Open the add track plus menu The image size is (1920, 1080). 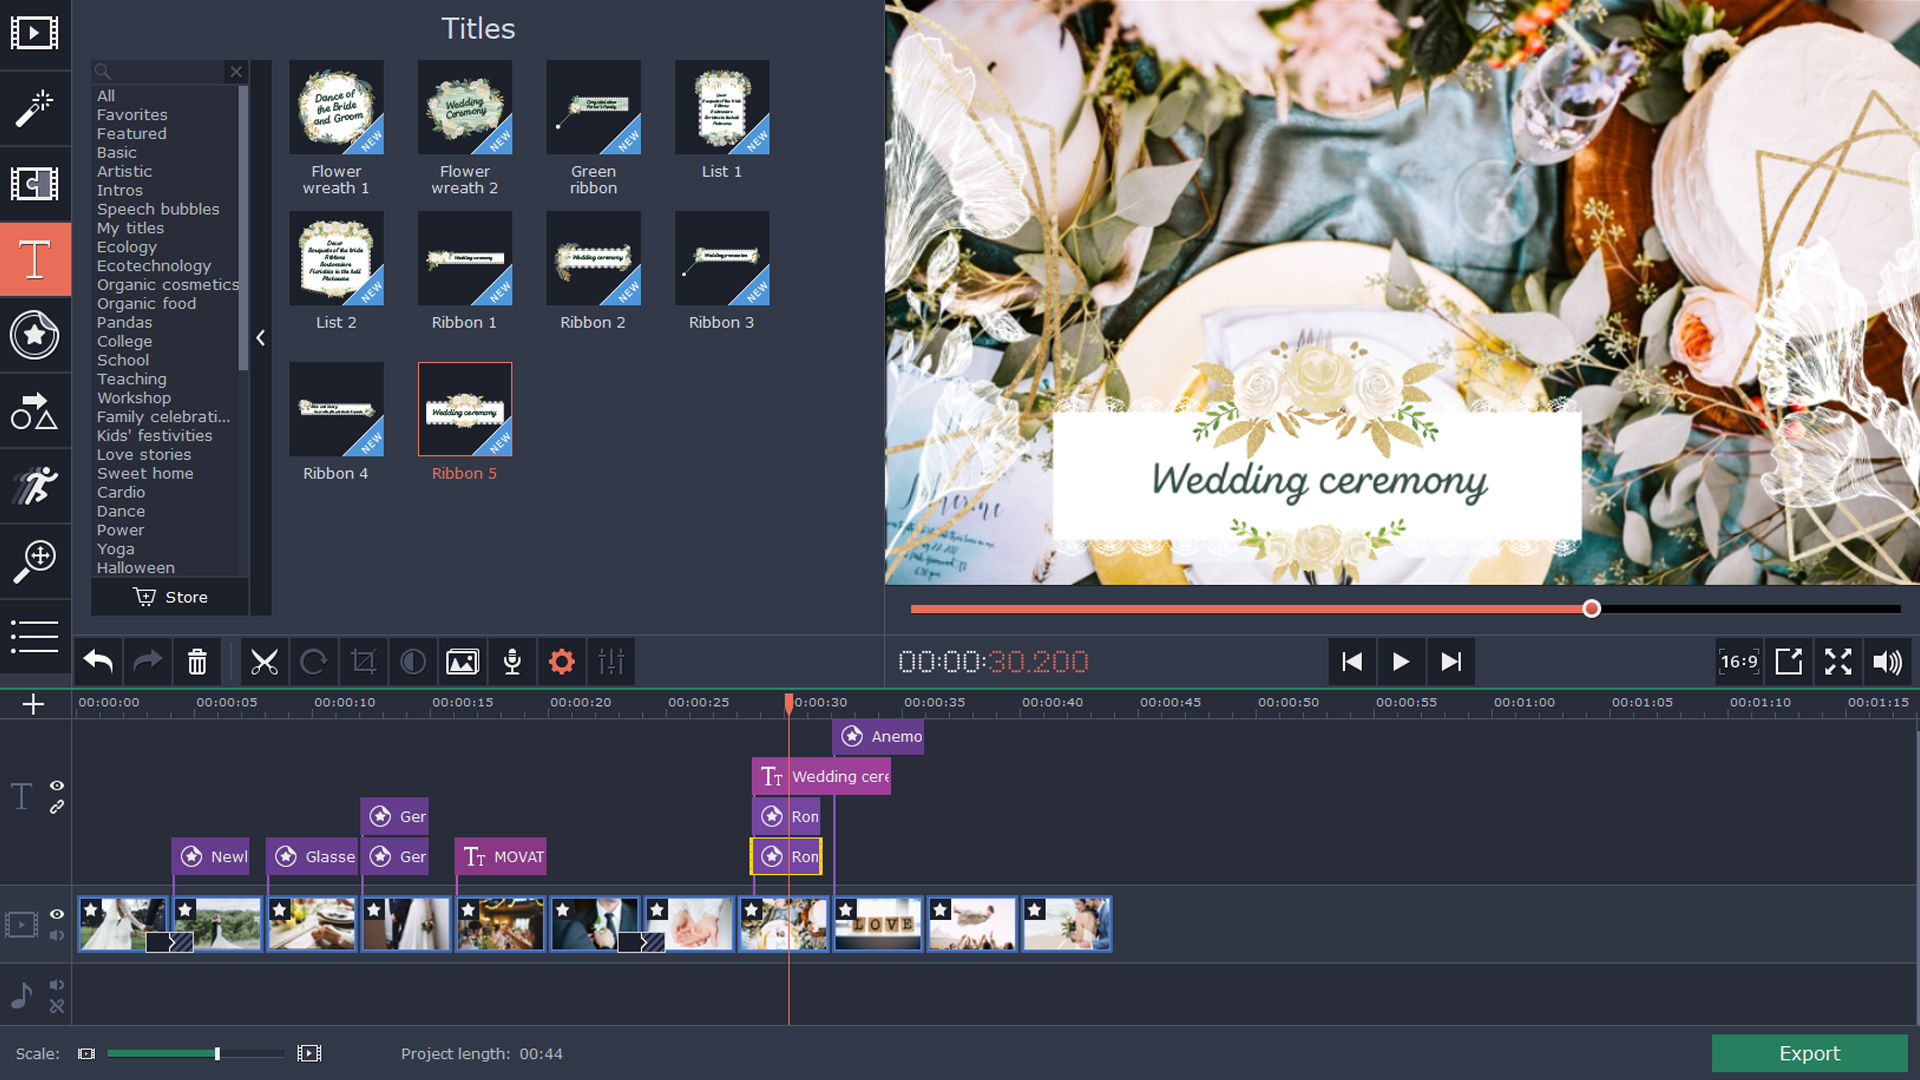(x=34, y=703)
